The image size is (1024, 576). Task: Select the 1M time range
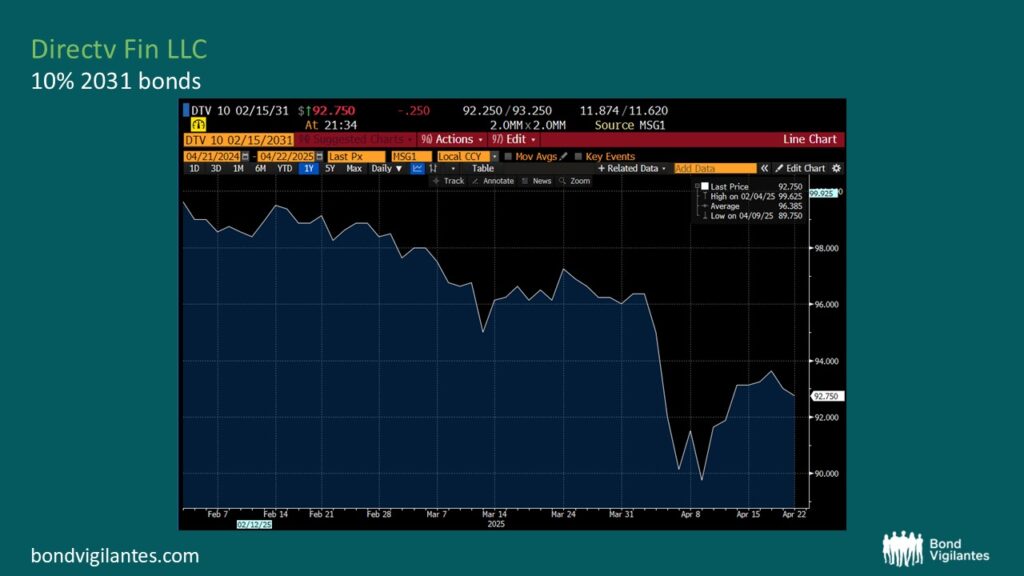click(x=238, y=168)
